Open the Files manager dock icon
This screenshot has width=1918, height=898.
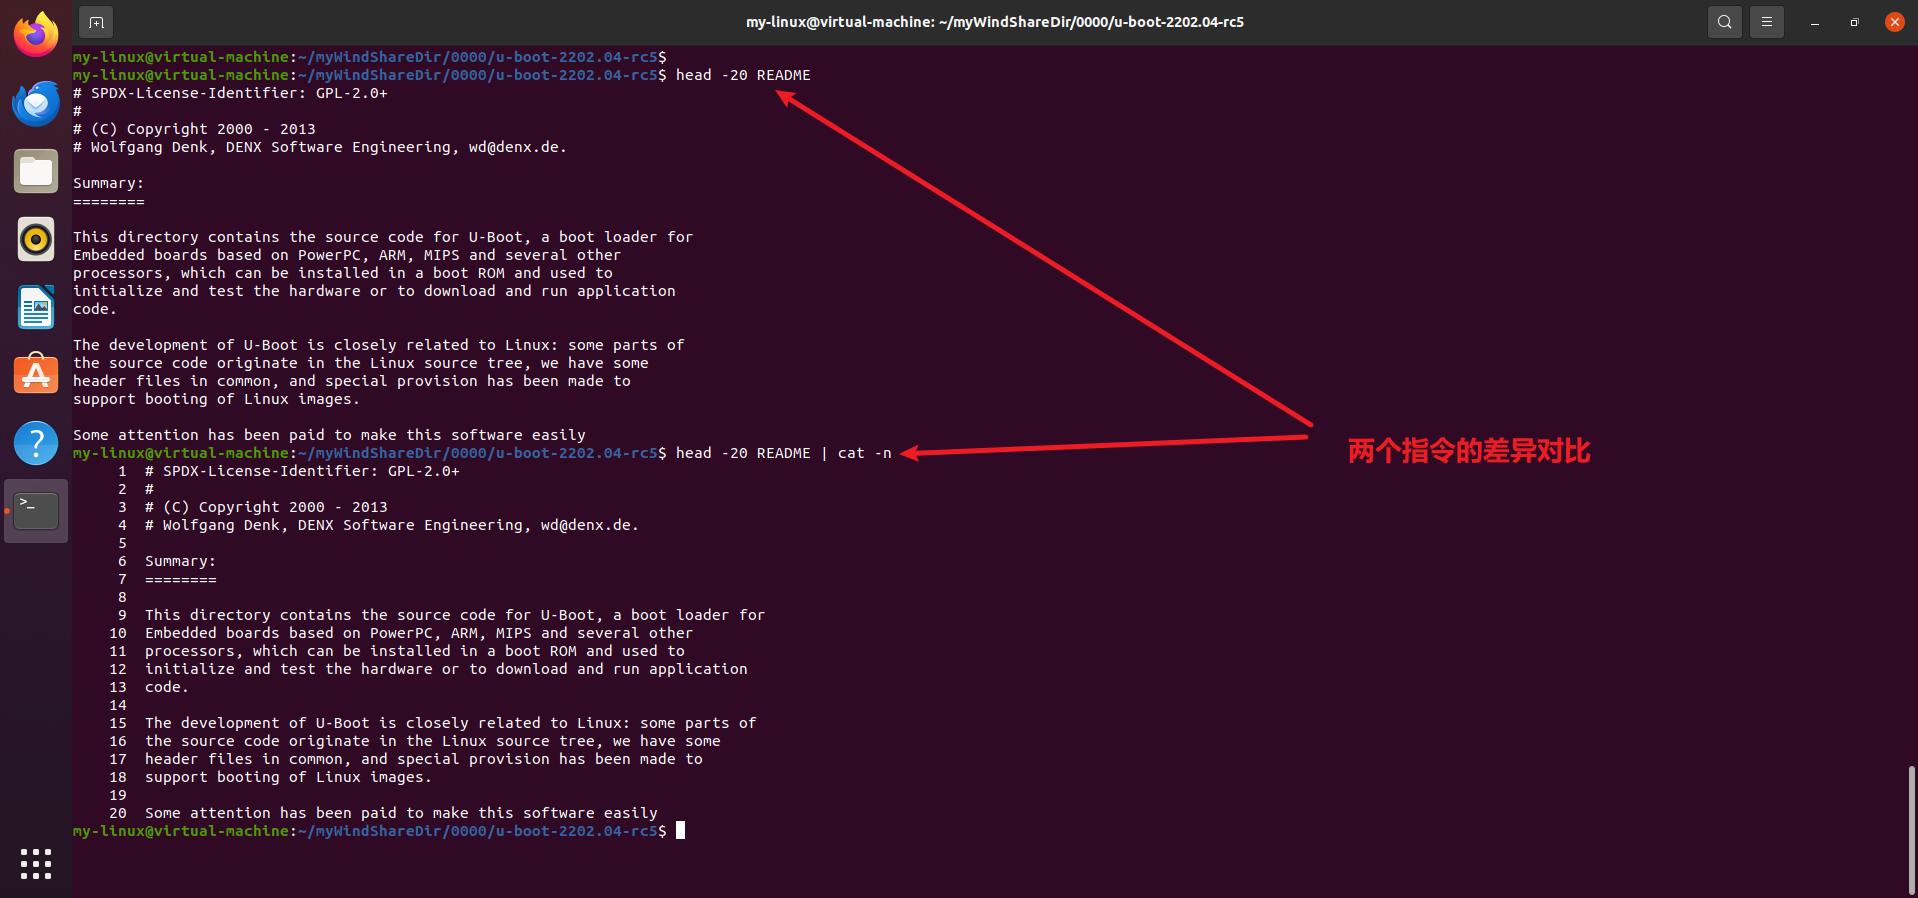(36, 171)
